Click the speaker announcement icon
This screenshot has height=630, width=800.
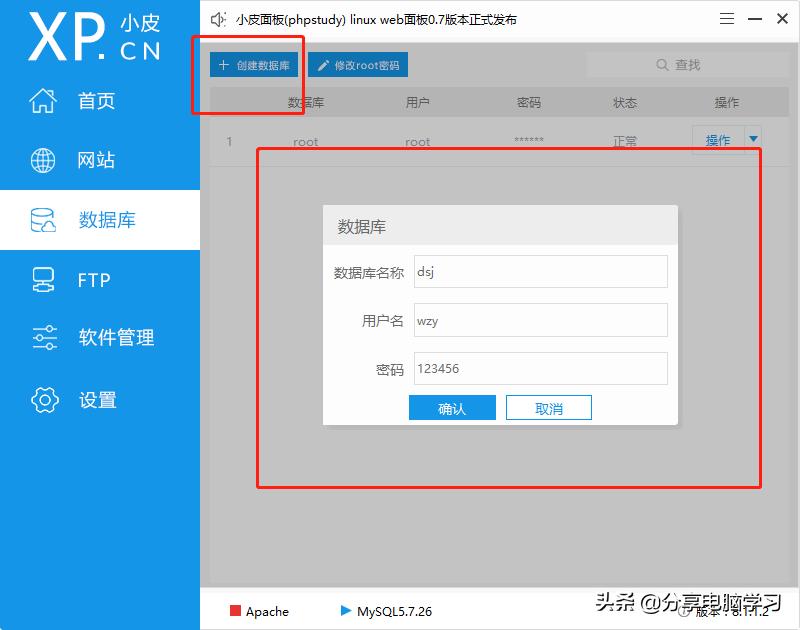[x=217, y=18]
